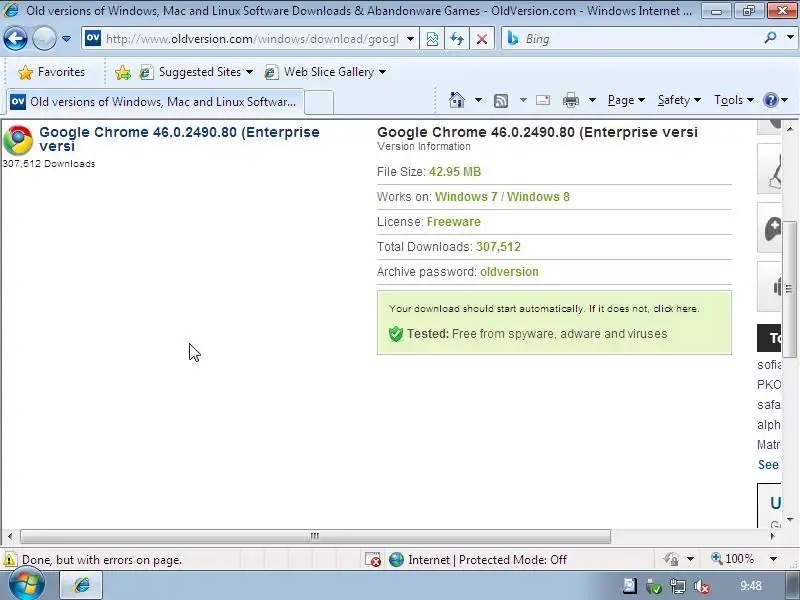800x600 pixels.
Task: Click the 42.95 MB file size value
Action: [455, 172]
